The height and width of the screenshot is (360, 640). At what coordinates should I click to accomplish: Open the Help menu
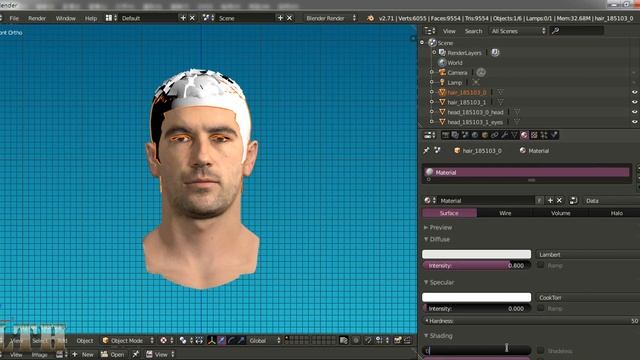point(91,18)
